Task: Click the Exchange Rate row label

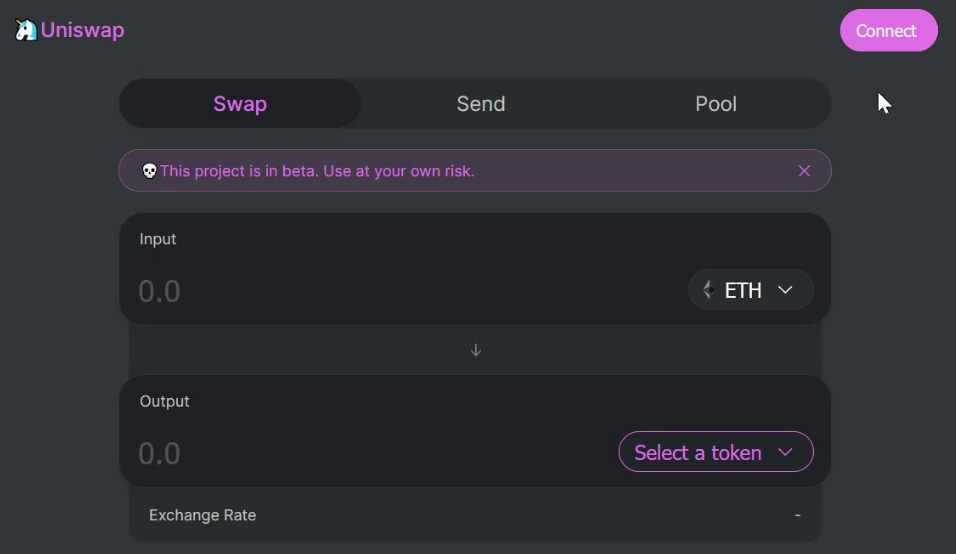Action: pyautogui.click(x=202, y=515)
